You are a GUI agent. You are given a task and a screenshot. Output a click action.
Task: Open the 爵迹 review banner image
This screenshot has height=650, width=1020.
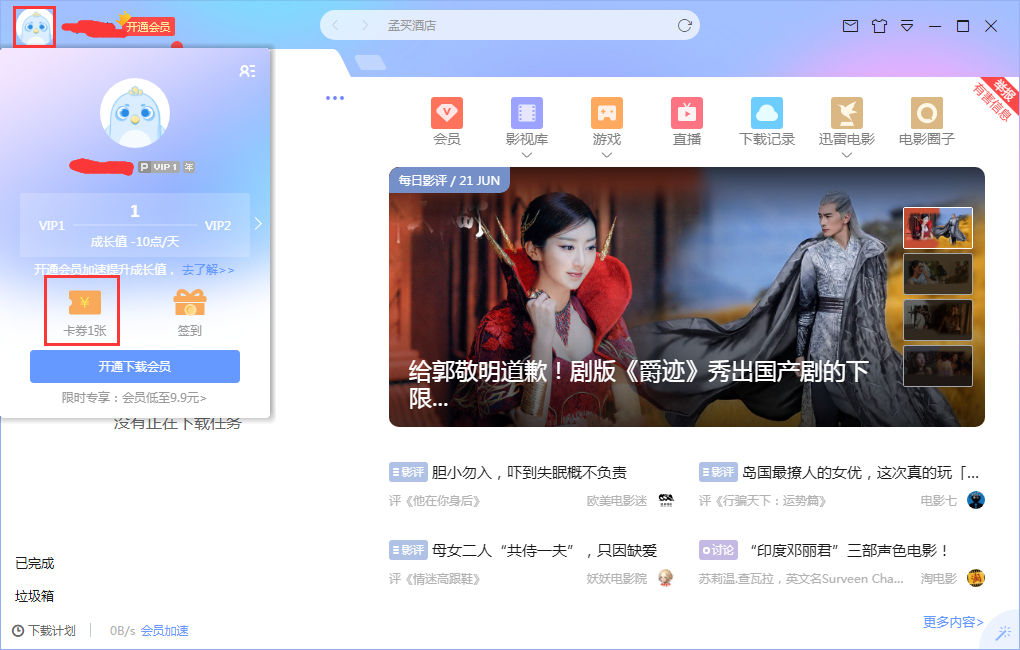(x=687, y=297)
